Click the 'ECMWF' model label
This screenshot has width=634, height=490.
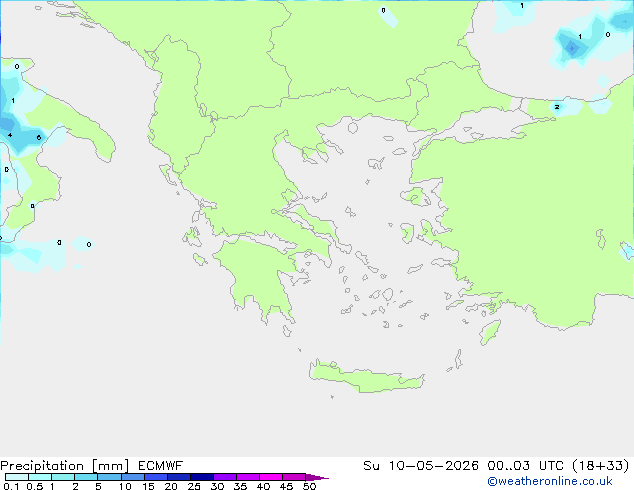[161, 466]
